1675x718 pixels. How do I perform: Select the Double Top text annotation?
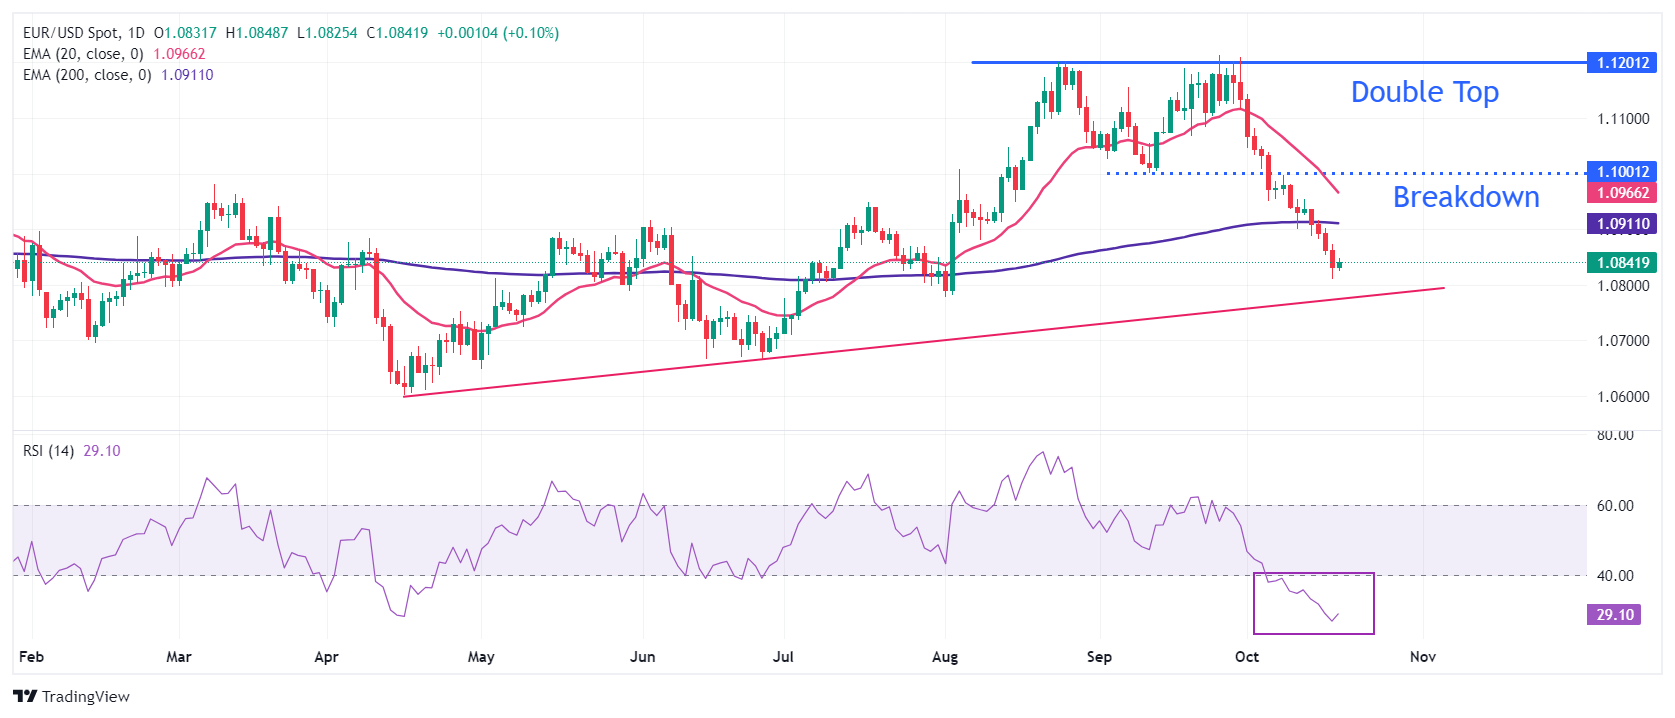pyautogui.click(x=1424, y=92)
